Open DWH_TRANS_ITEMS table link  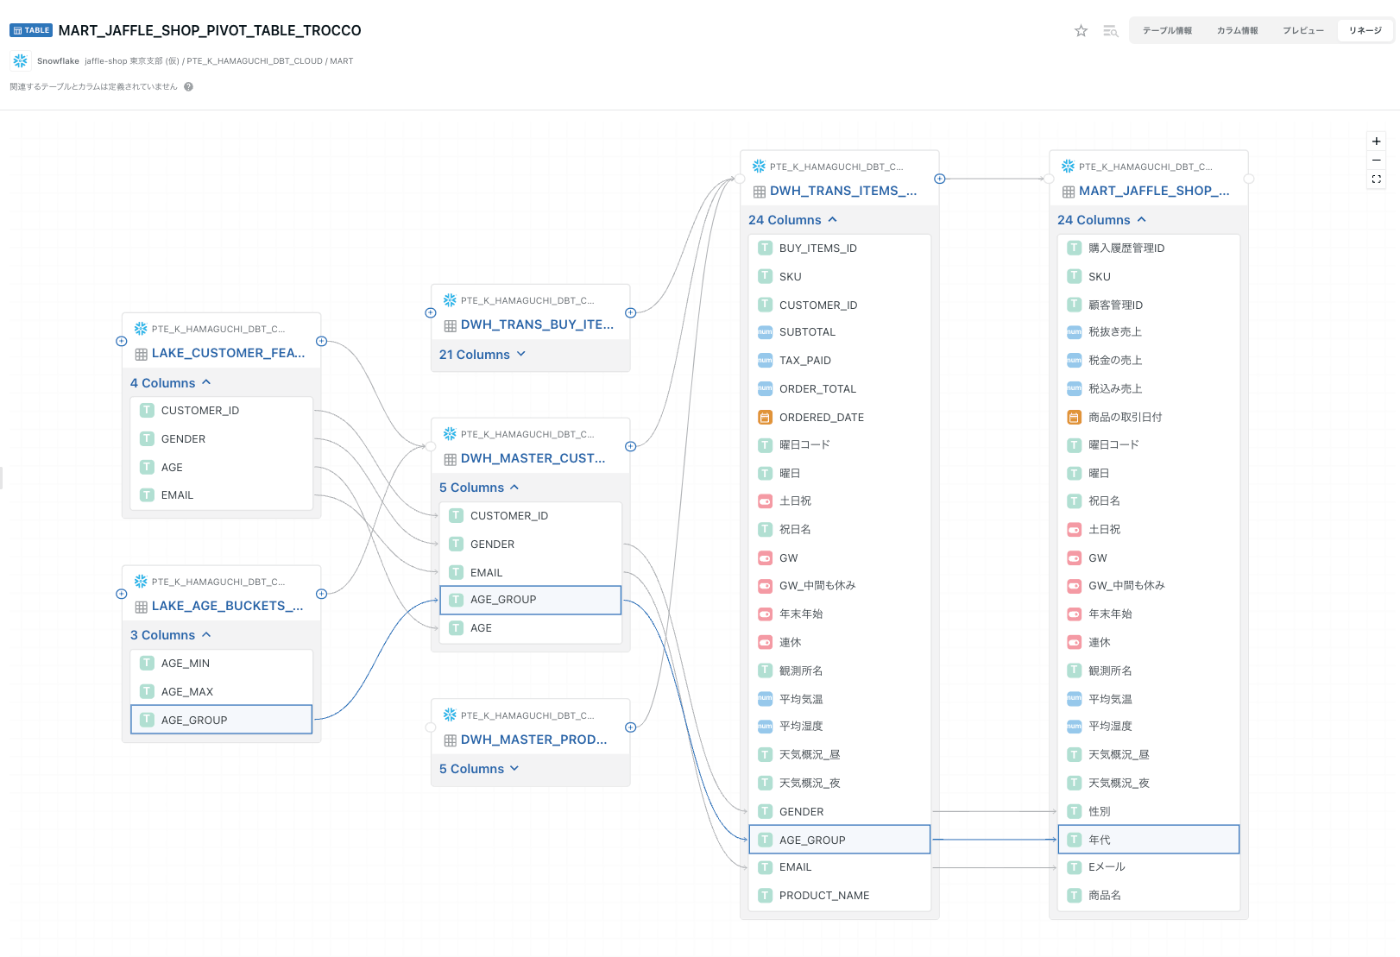point(843,191)
